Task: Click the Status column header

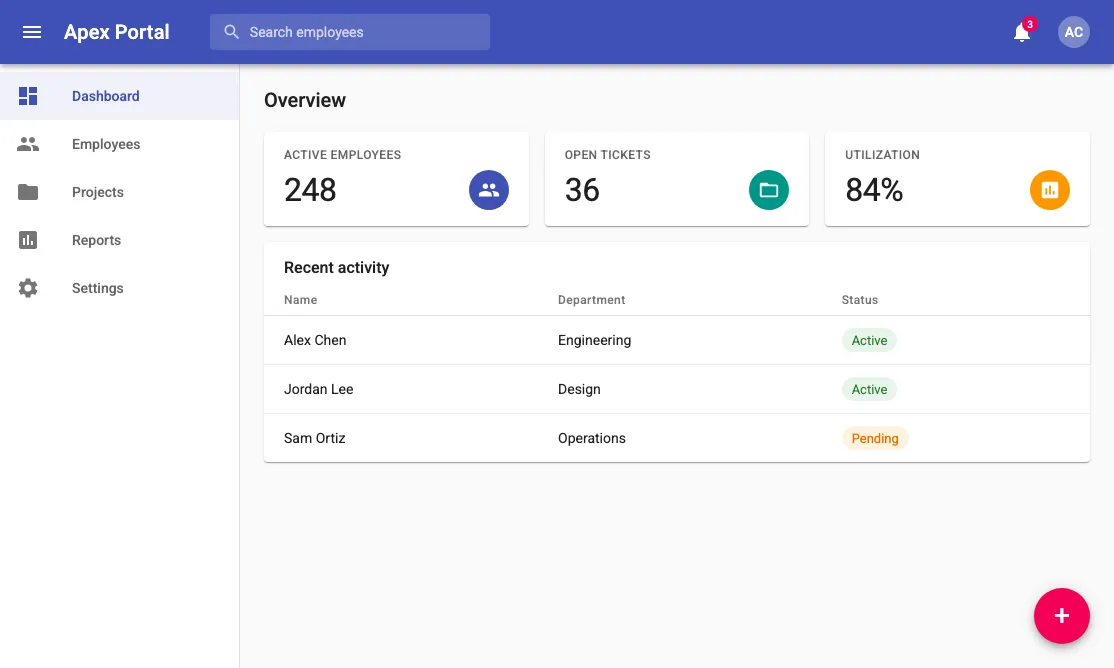Action: (x=860, y=300)
